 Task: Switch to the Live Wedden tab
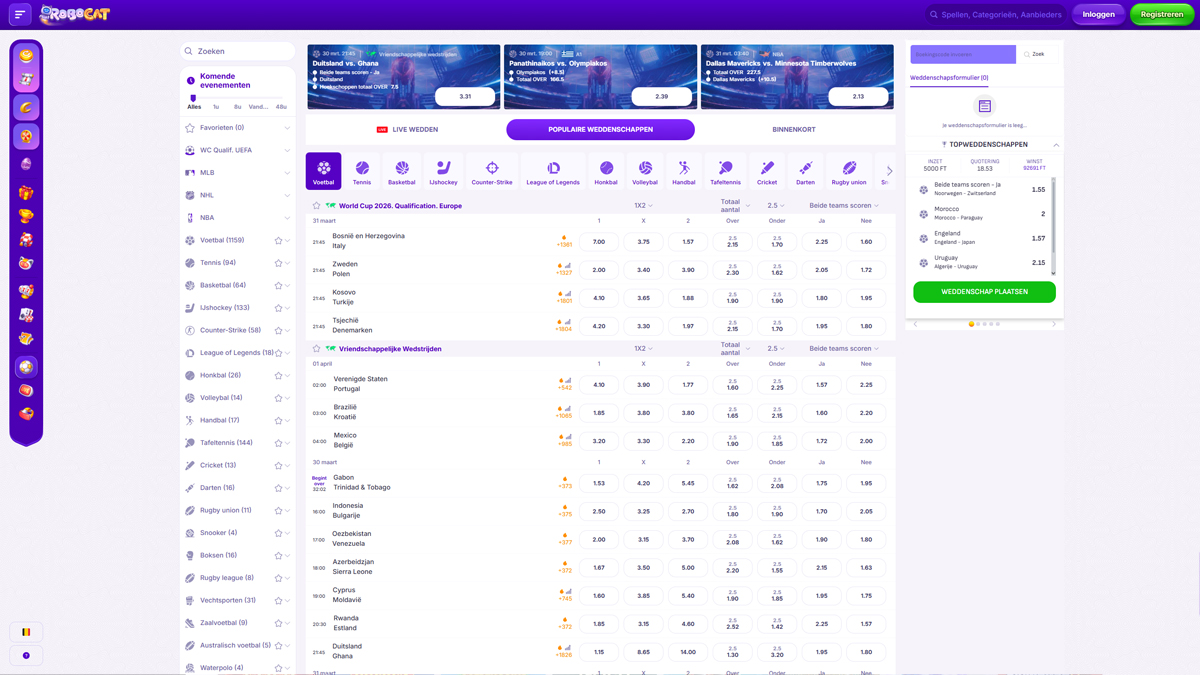click(407, 130)
